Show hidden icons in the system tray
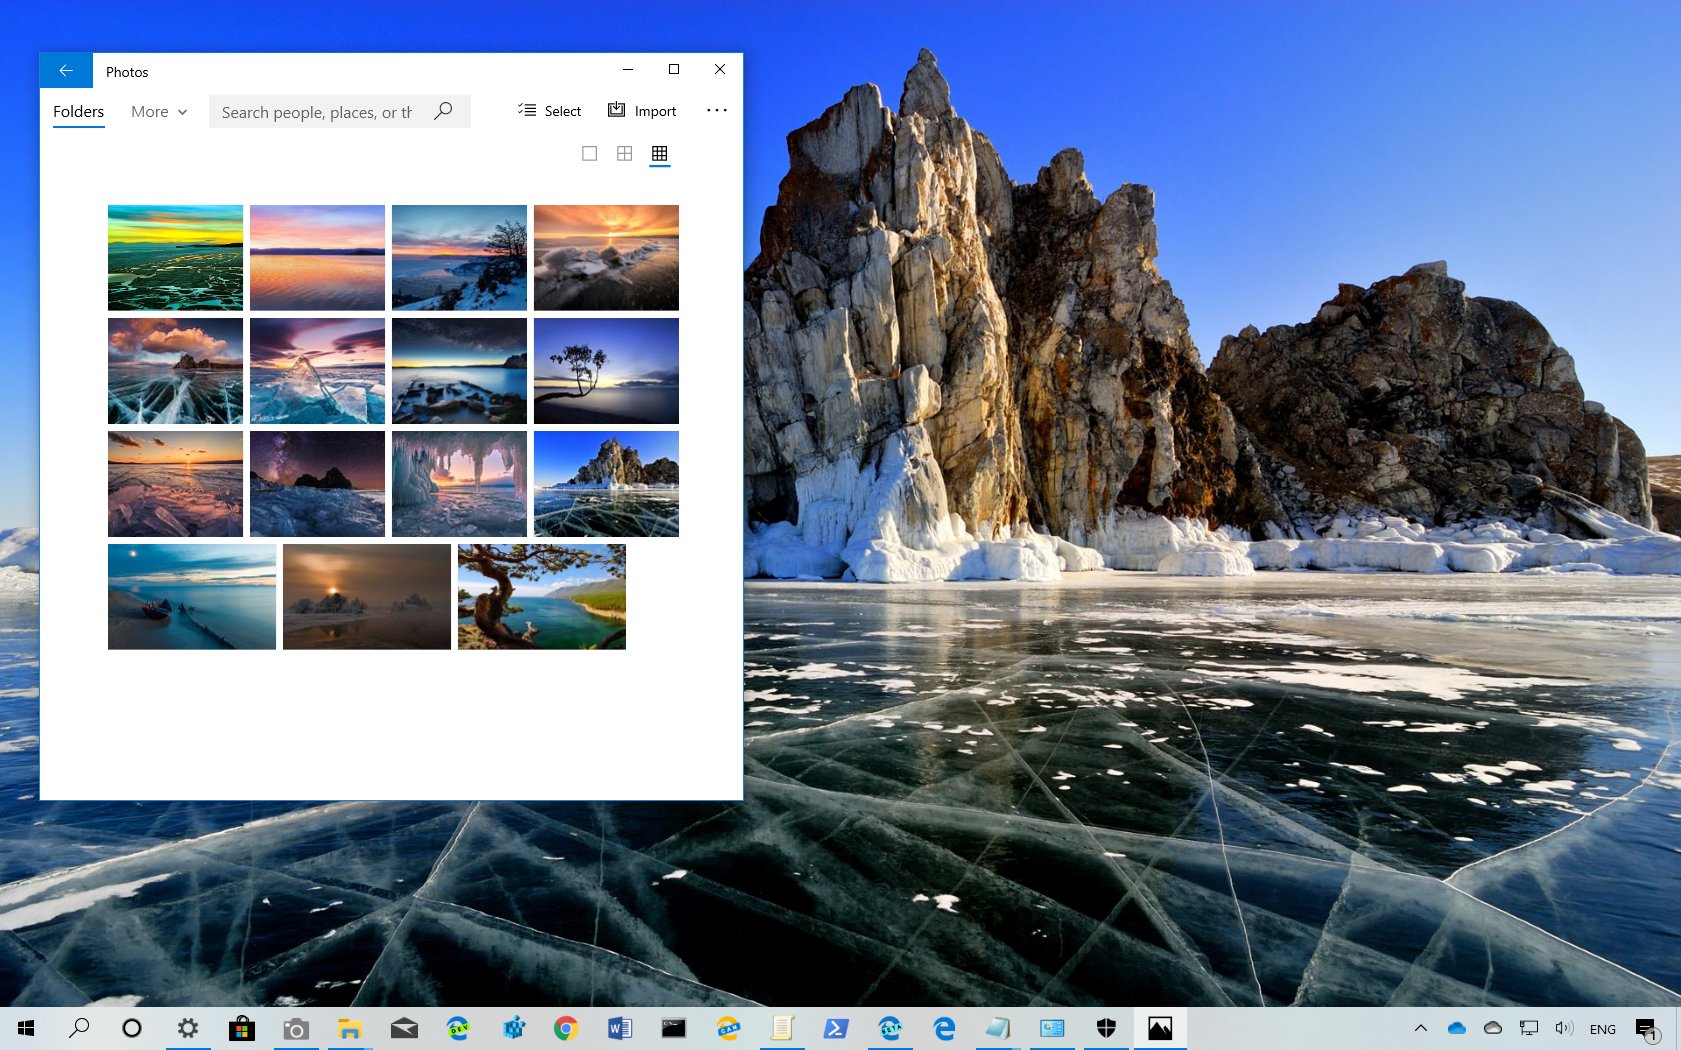Screen dimensions: 1681x1050 pos(1420,1027)
